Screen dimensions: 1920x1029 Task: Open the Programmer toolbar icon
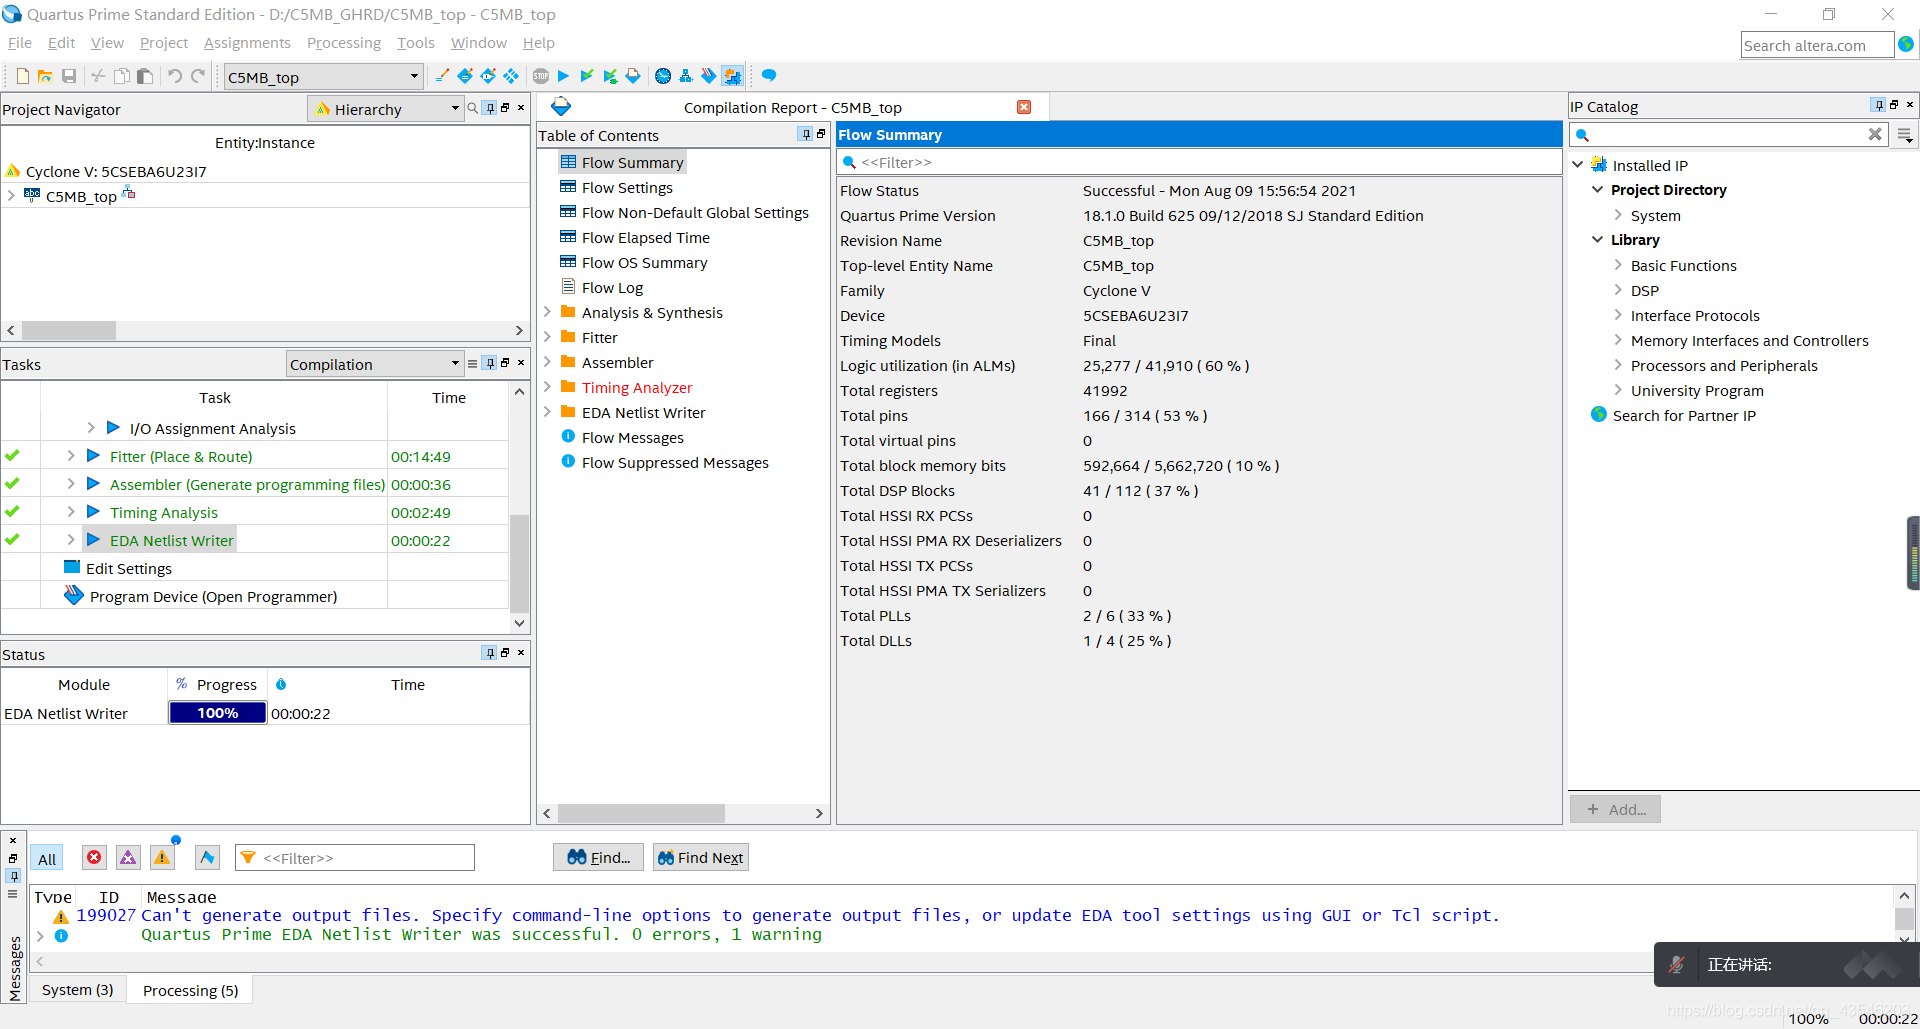[x=709, y=76]
